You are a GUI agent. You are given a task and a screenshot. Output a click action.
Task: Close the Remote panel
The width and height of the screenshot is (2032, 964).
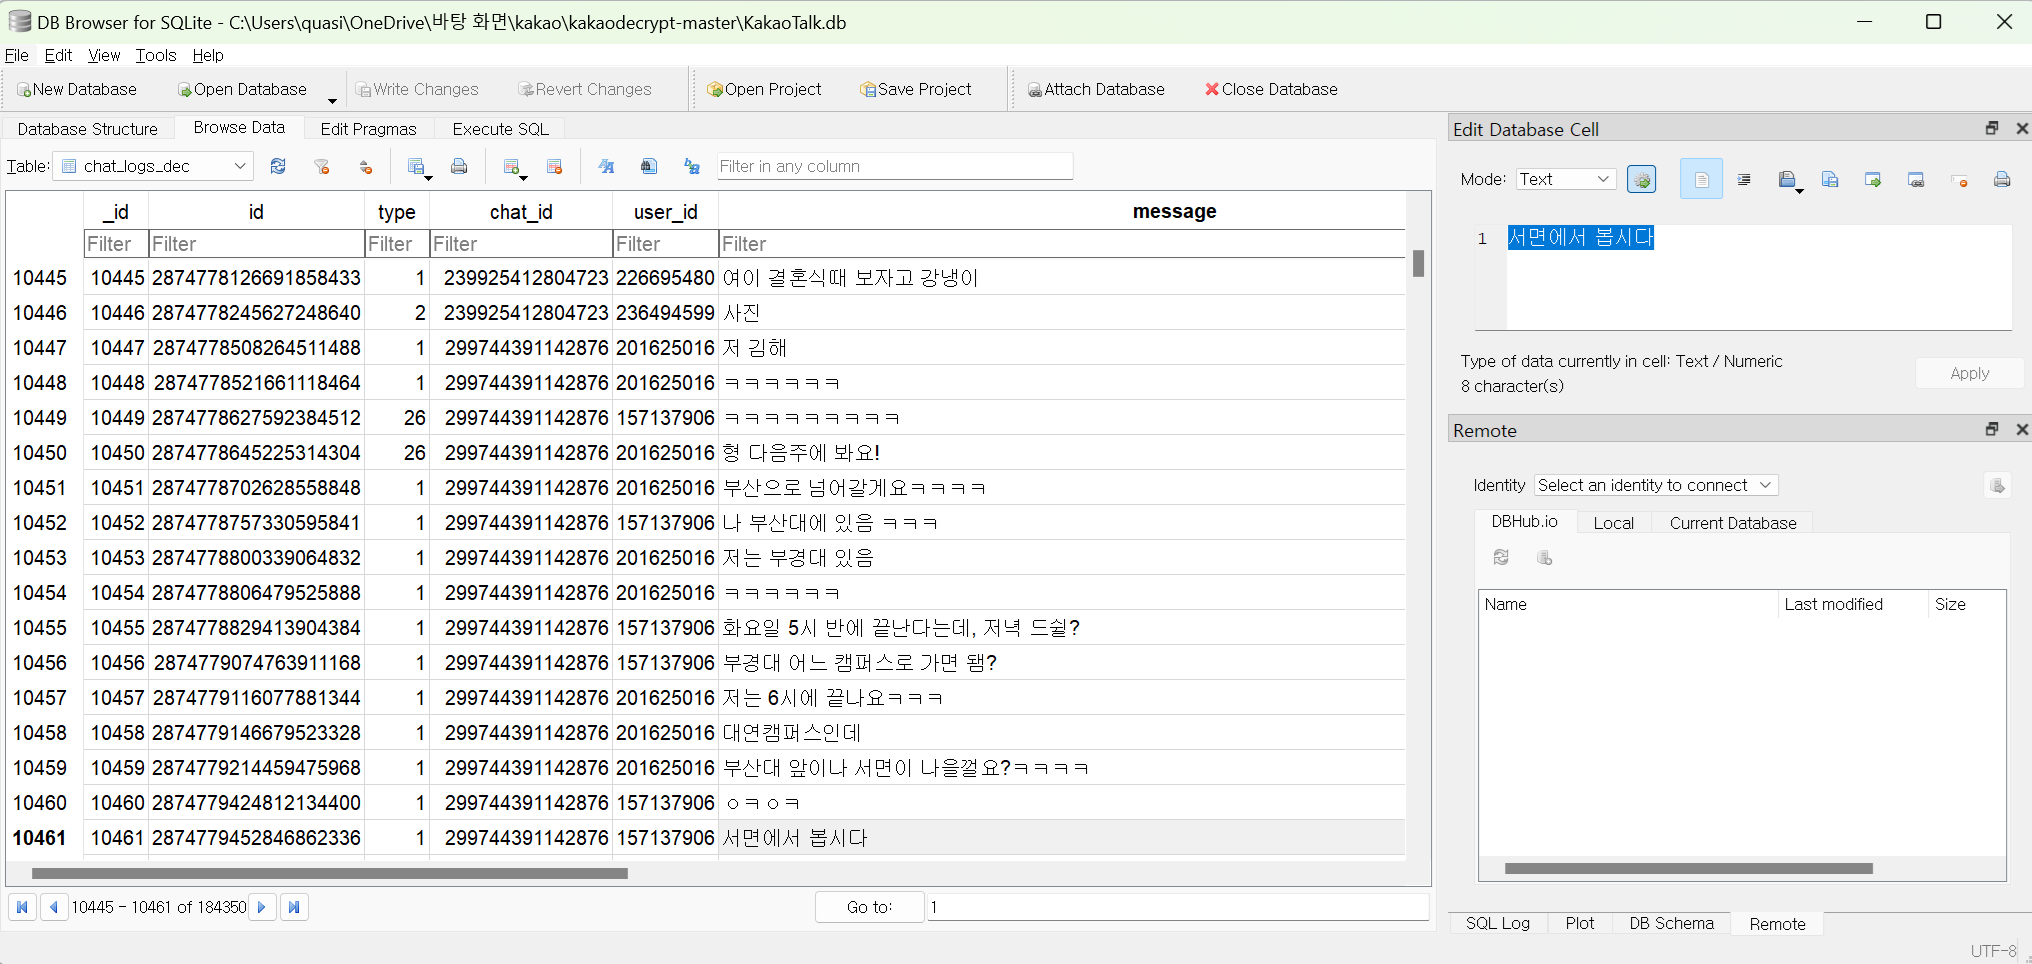(2021, 429)
